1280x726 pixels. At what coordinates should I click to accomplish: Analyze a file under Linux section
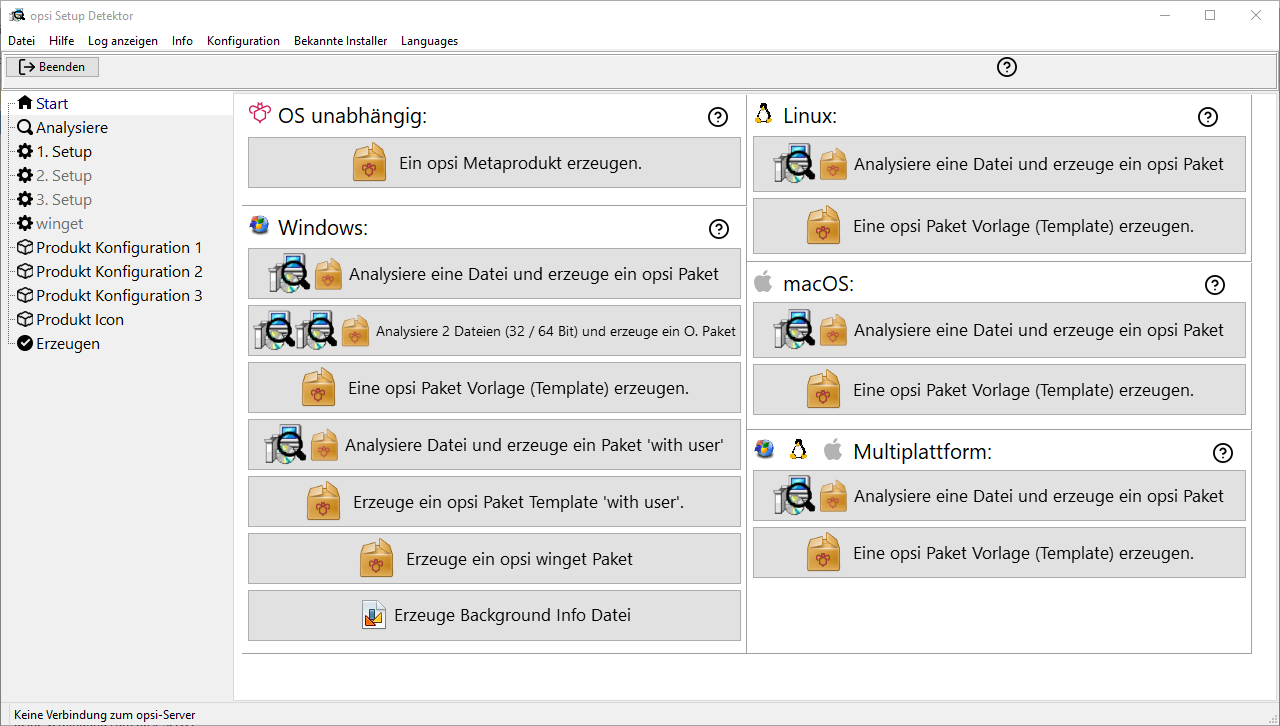(x=999, y=164)
